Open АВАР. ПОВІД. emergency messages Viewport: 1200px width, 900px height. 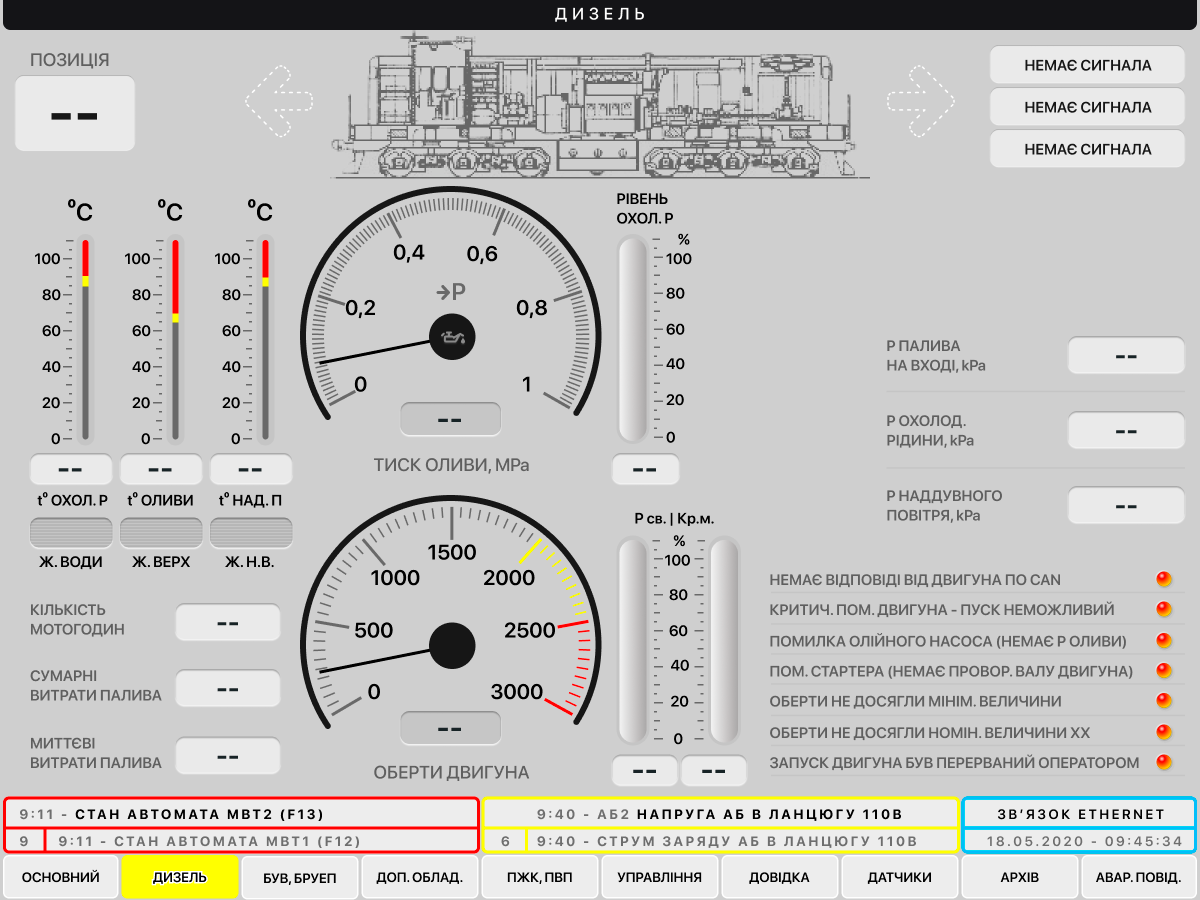tap(1139, 877)
